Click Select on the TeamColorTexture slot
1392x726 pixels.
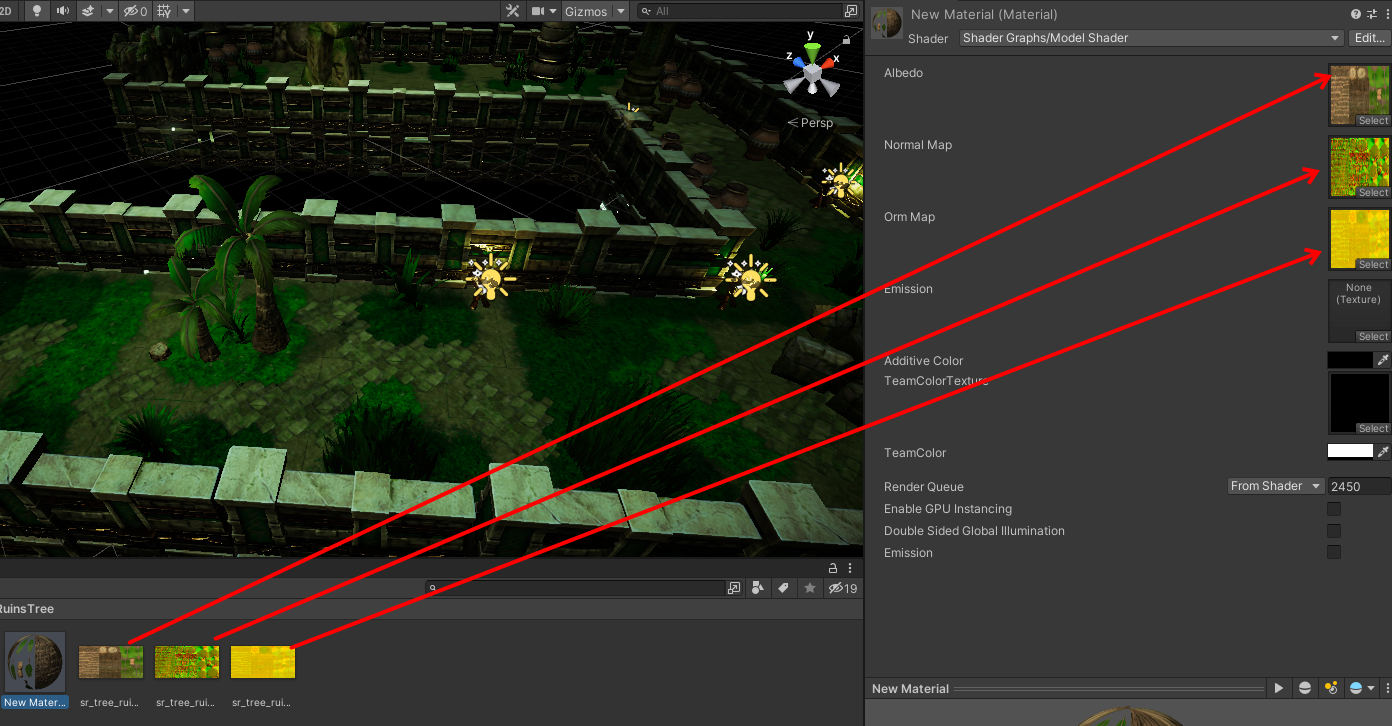tap(1373, 429)
